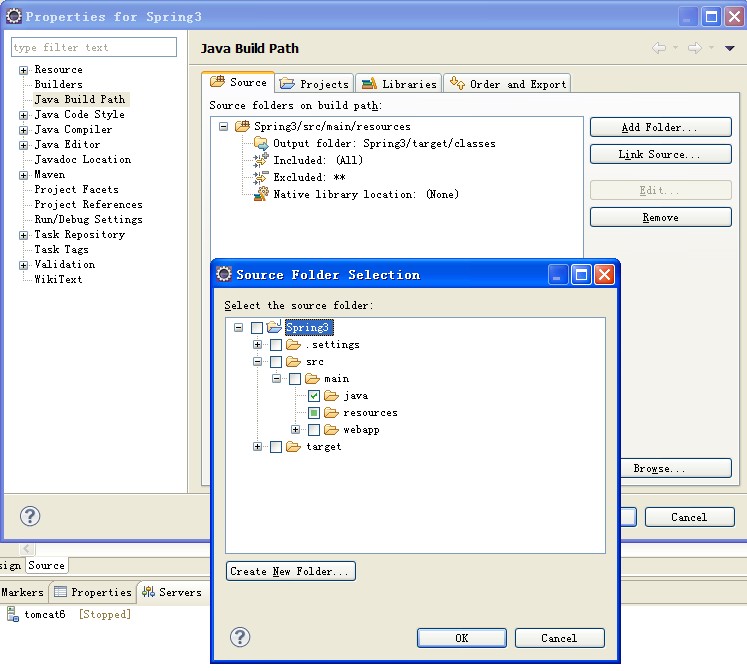747x671 pixels.
Task: Check the Spring3 project checkbox
Action: (x=257, y=327)
